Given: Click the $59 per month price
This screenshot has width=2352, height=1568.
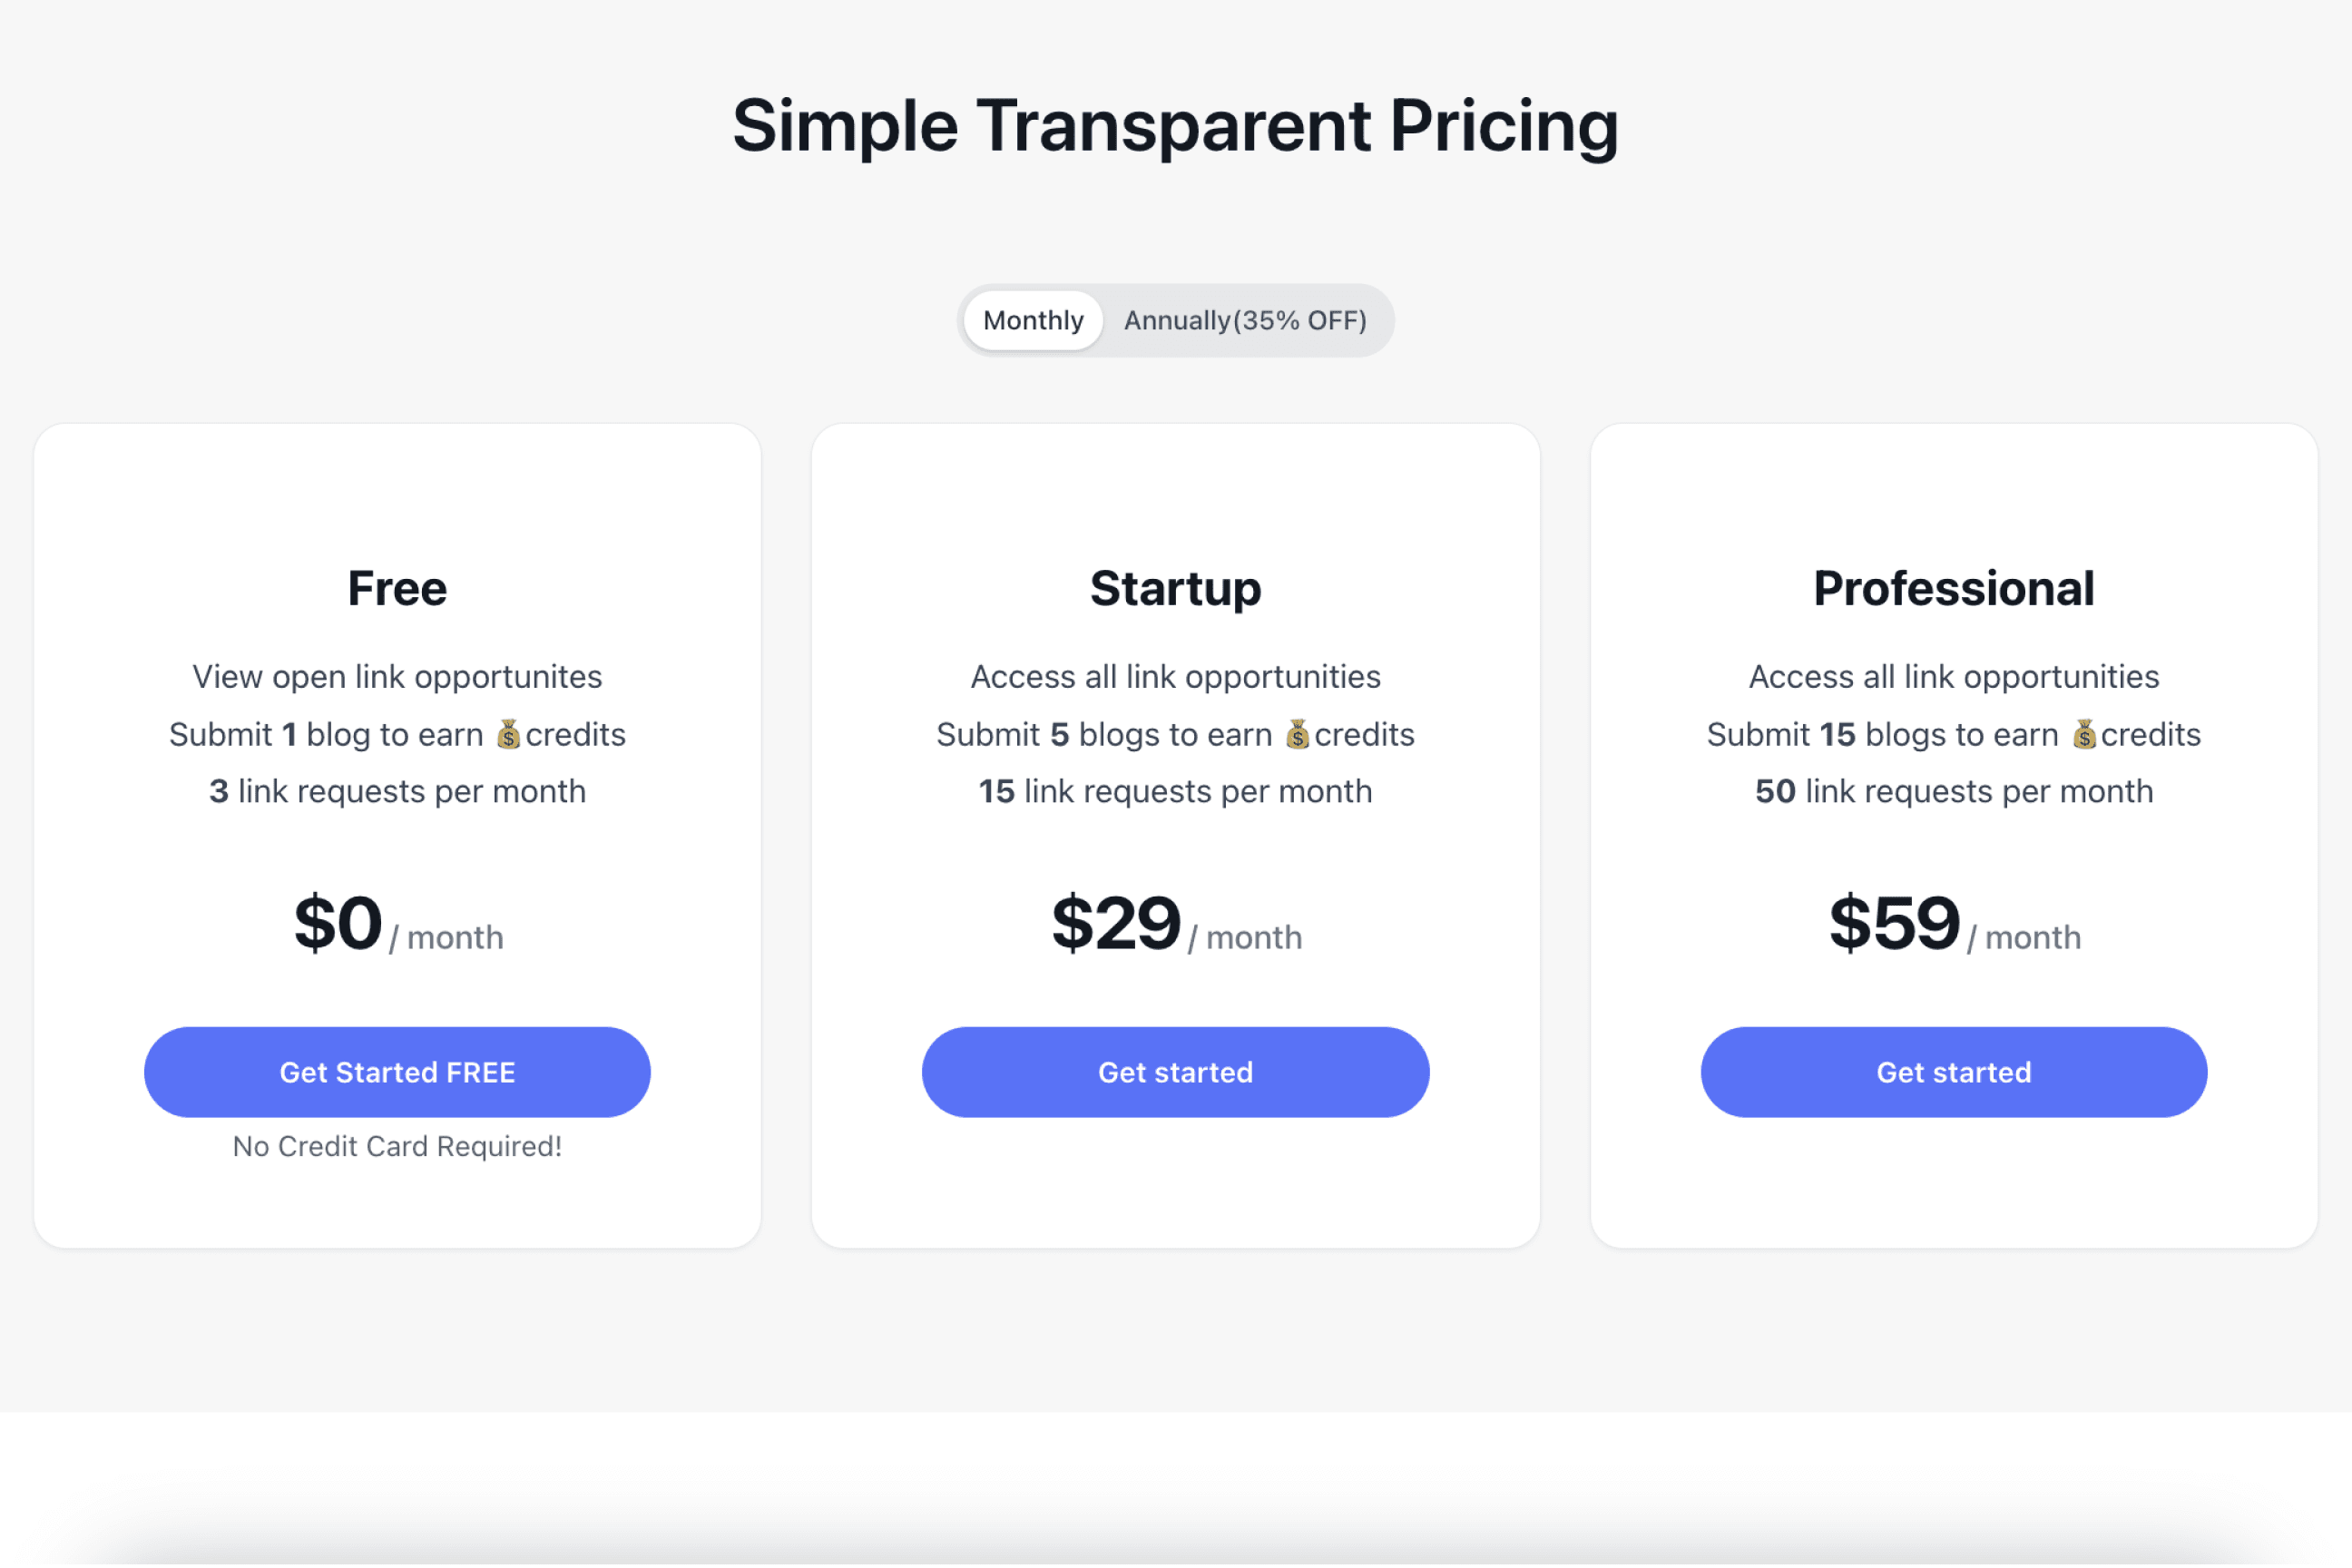Looking at the screenshot, I should pos(1953,925).
